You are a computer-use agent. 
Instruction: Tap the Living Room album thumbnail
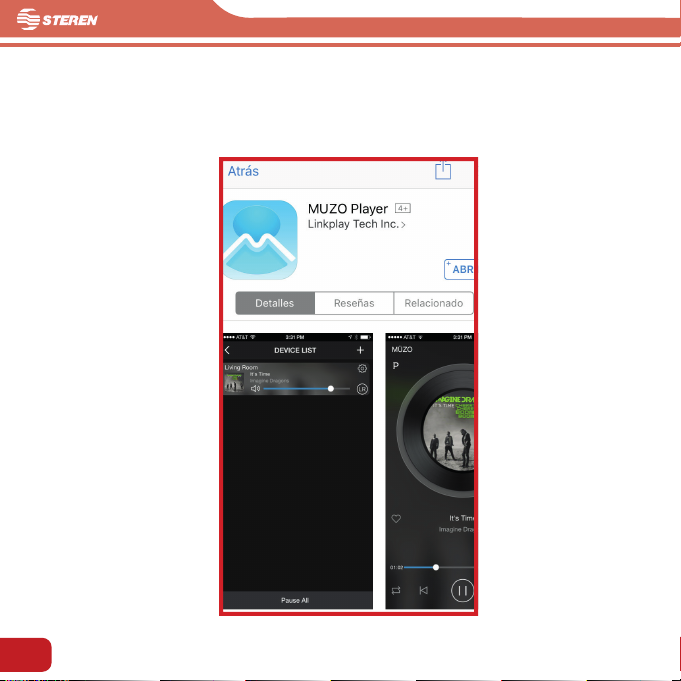coord(234,383)
